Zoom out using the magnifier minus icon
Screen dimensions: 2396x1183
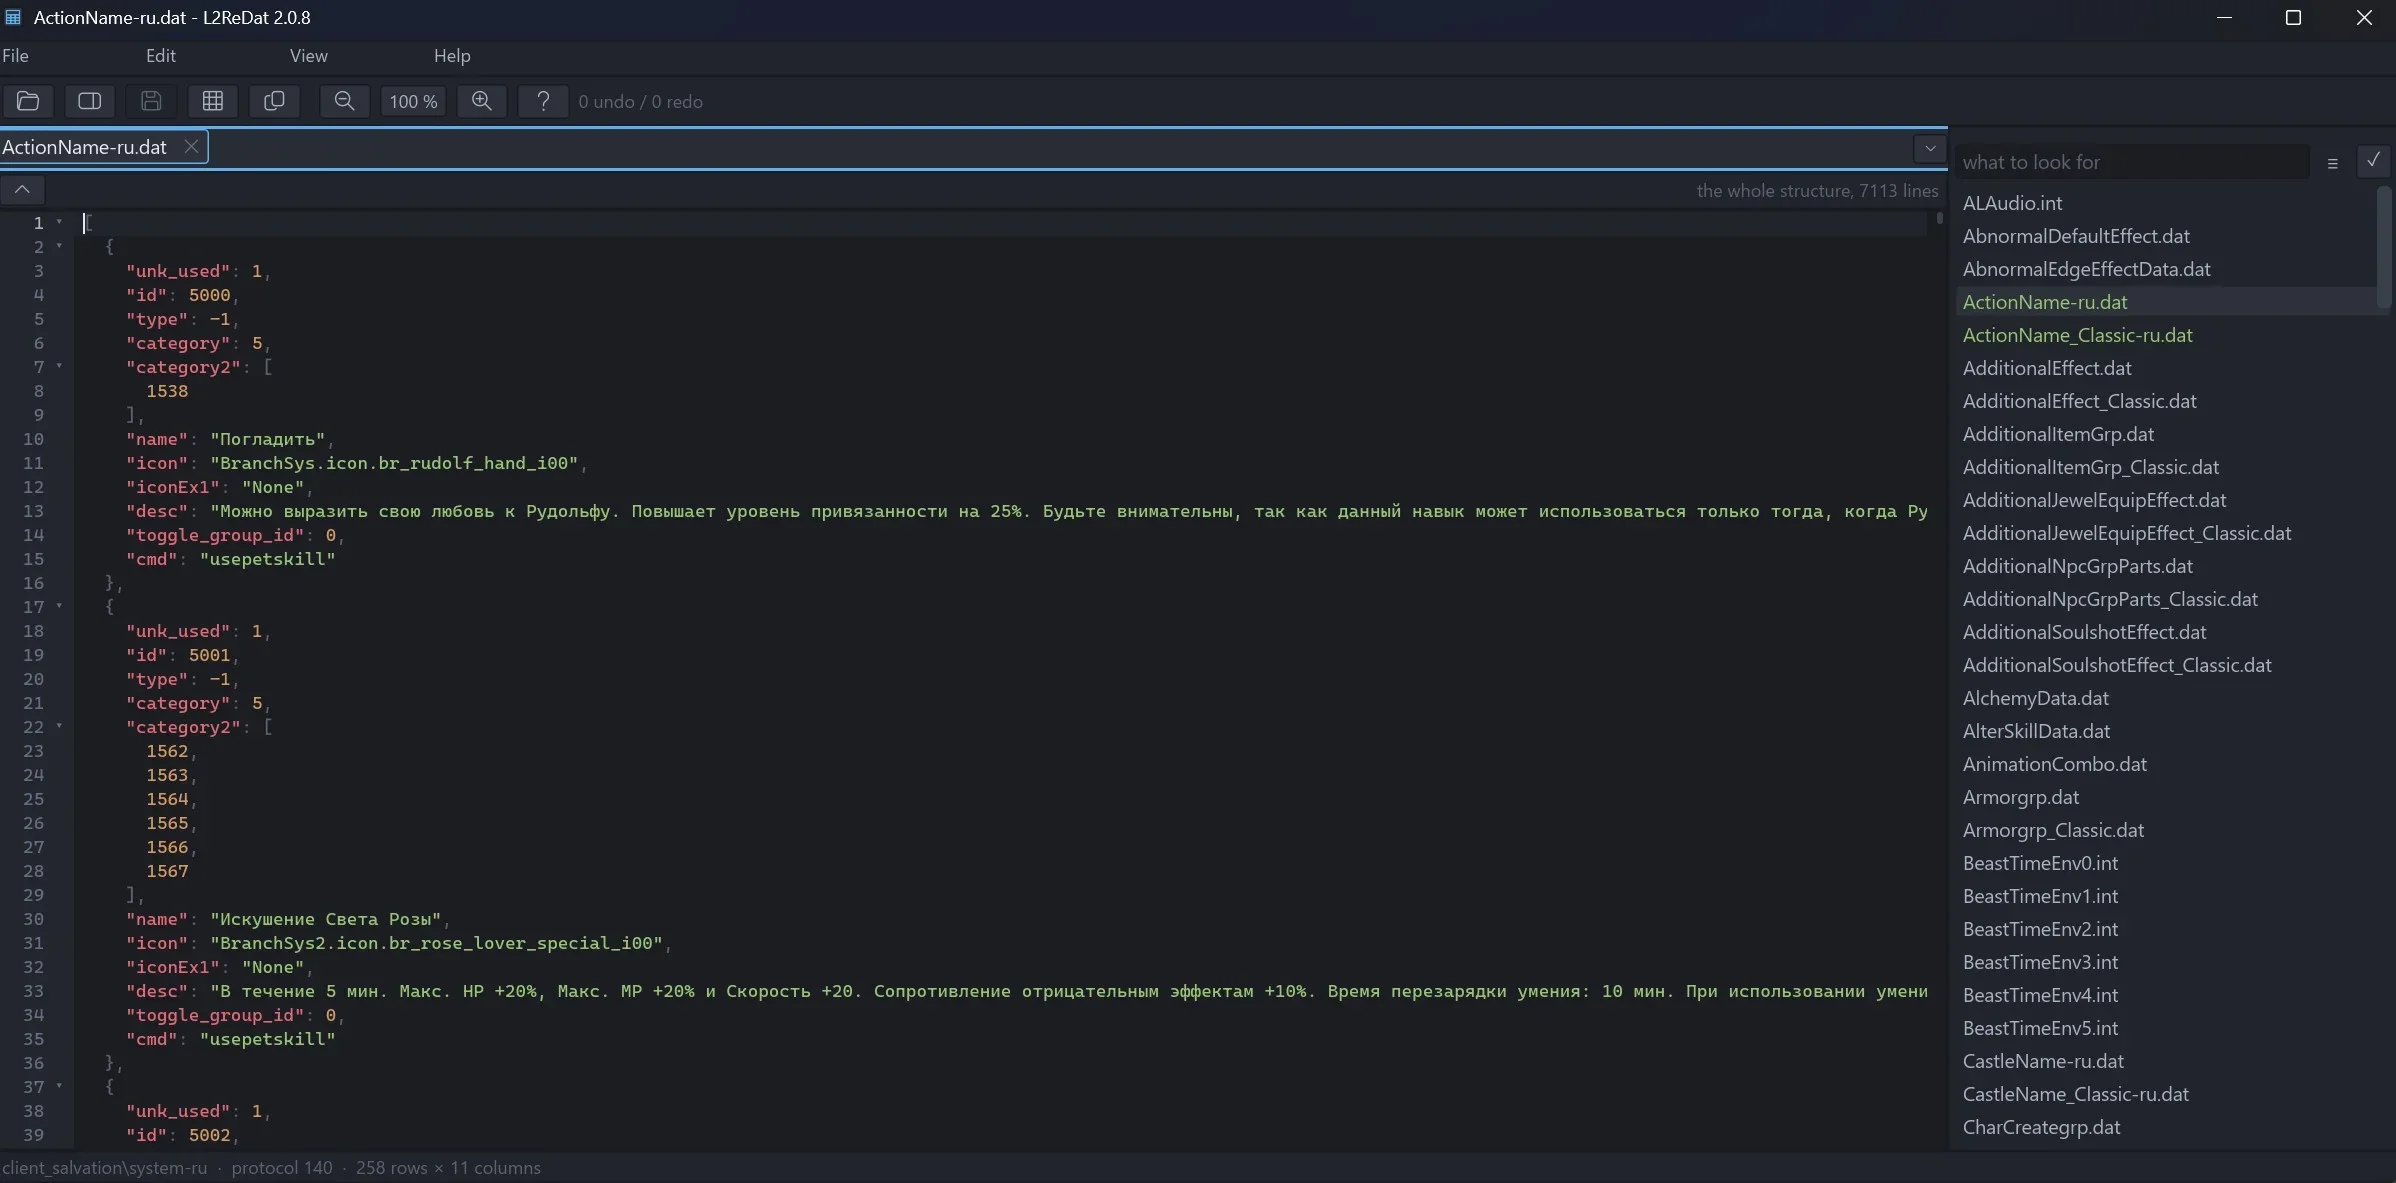click(344, 101)
